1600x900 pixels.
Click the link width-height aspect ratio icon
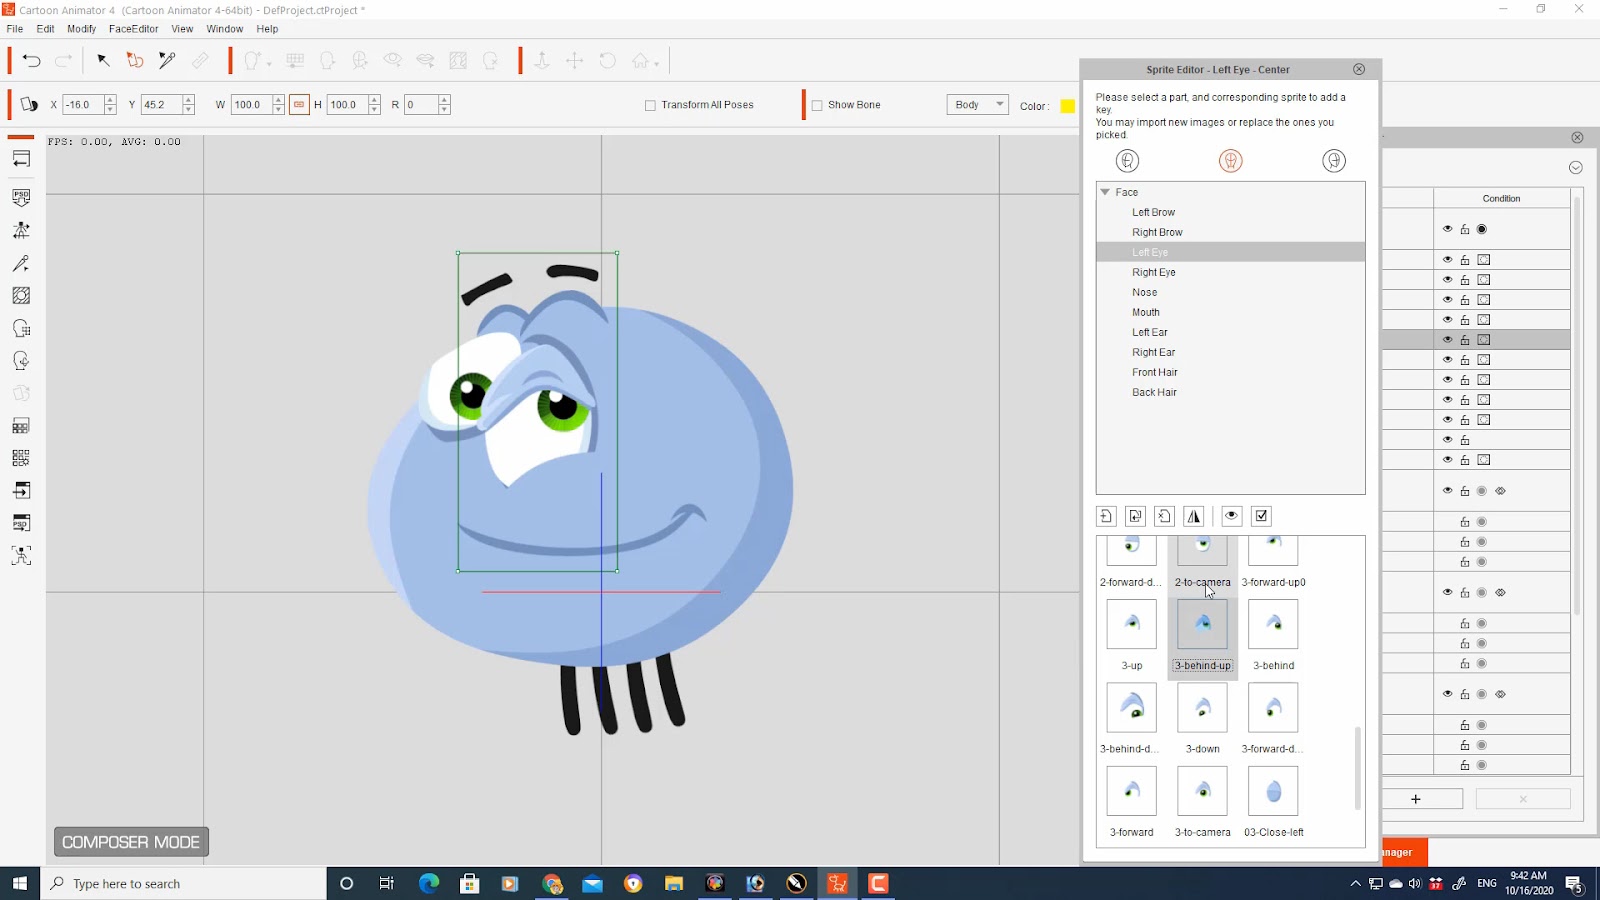(299, 105)
